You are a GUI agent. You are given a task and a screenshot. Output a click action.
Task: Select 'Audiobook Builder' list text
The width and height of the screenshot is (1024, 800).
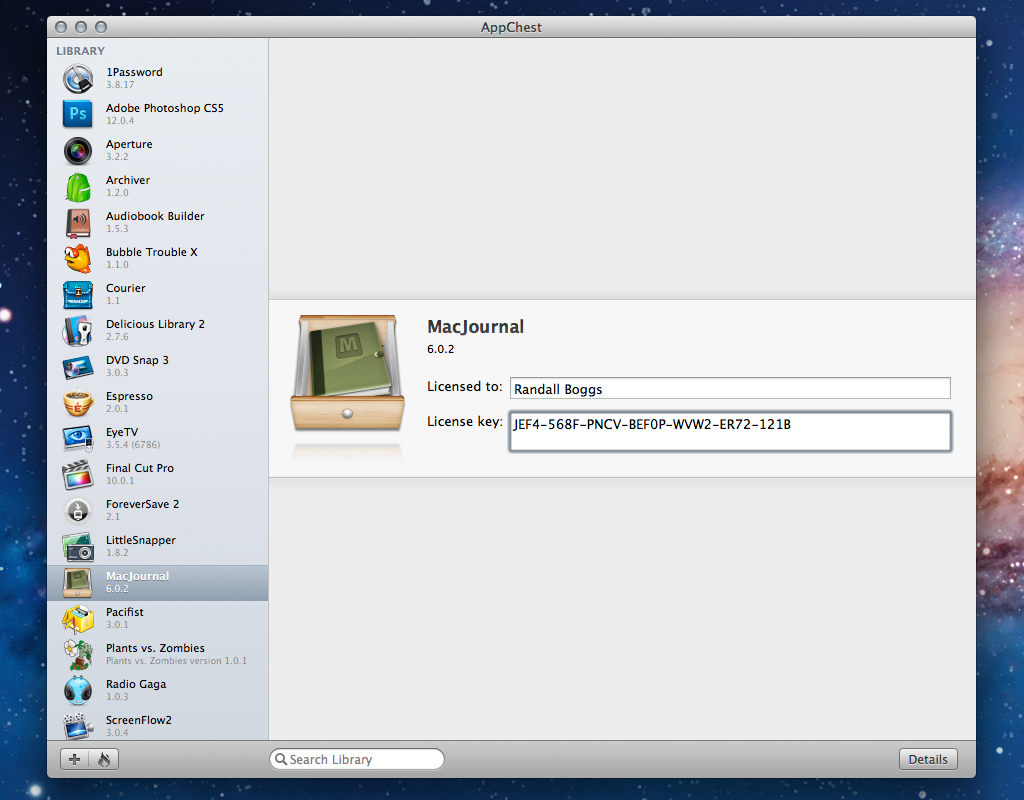tap(155, 216)
